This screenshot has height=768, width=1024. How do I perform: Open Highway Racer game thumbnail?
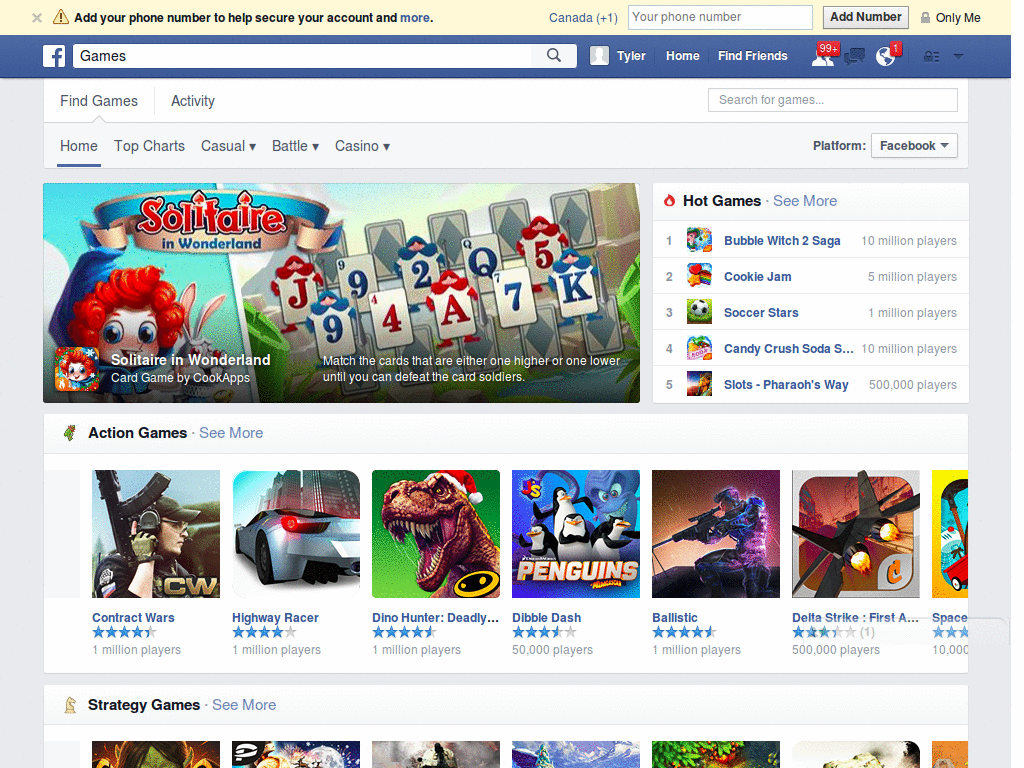pos(296,534)
